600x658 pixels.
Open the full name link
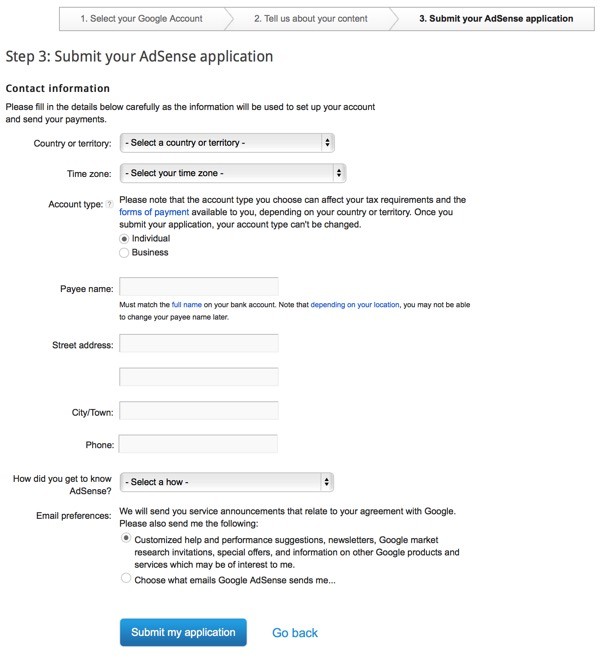coord(187,305)
